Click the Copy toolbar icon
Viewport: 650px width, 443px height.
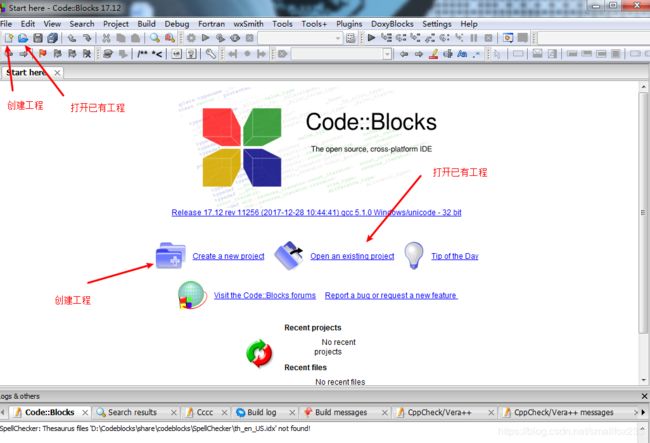tap(121, 38)
